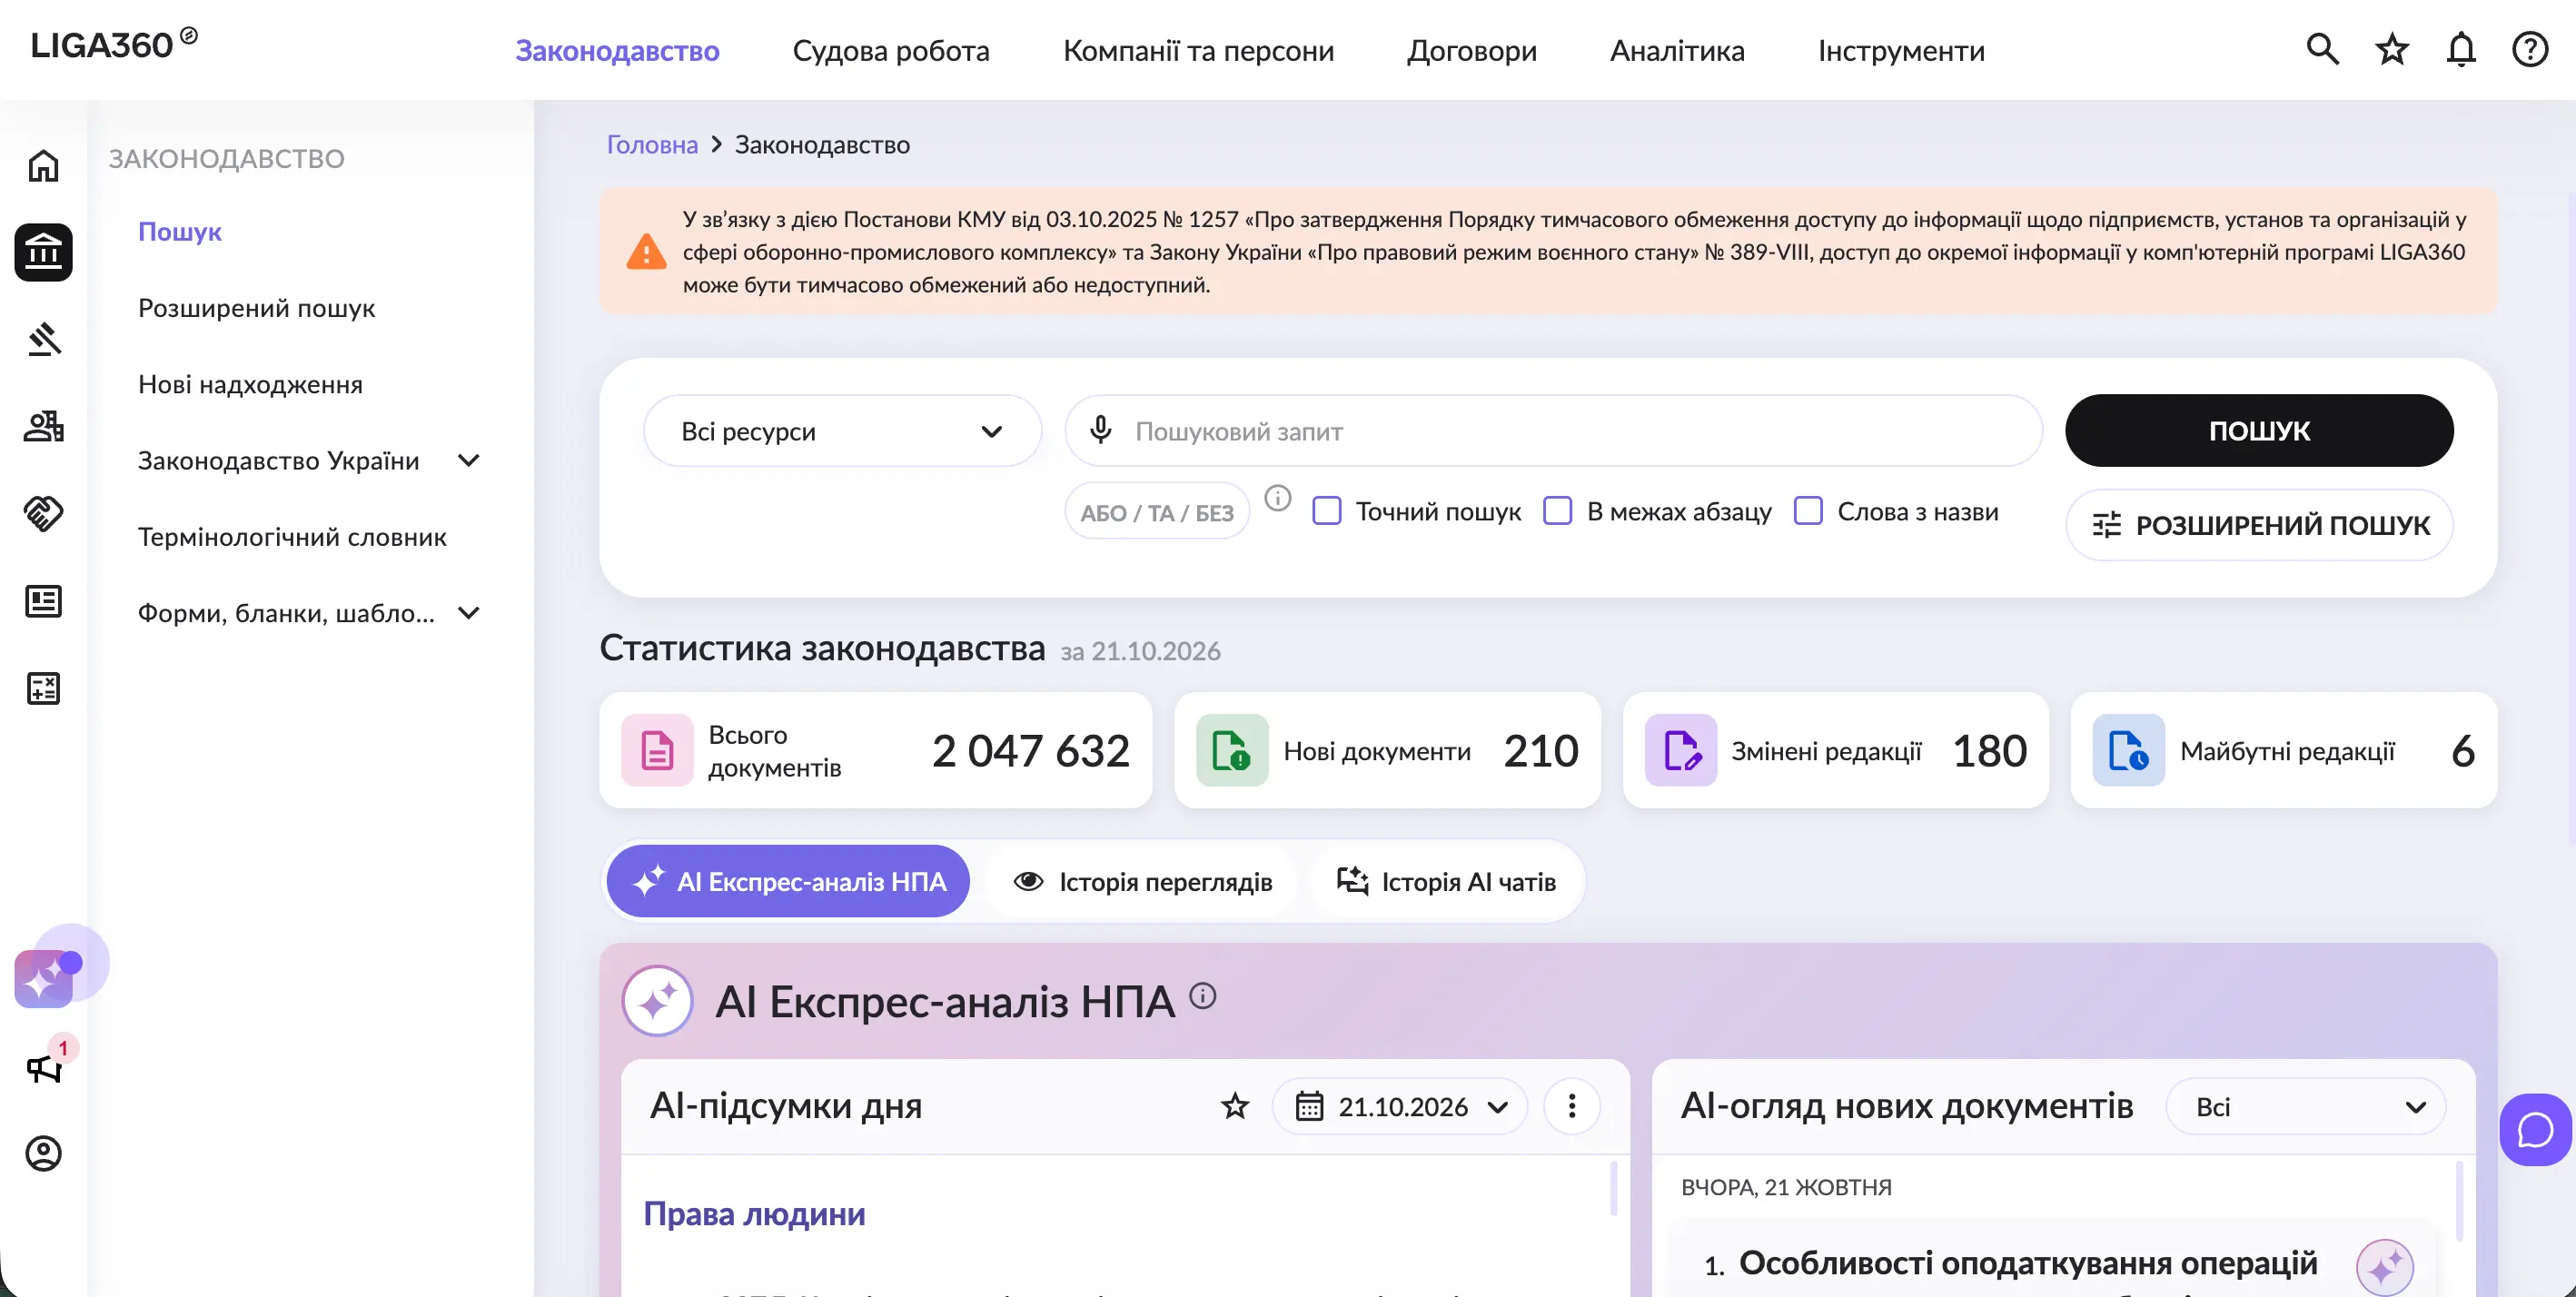
Task: Open Всі filter dropdown in AI-огляд
Action: [x=2305, y=1106]
